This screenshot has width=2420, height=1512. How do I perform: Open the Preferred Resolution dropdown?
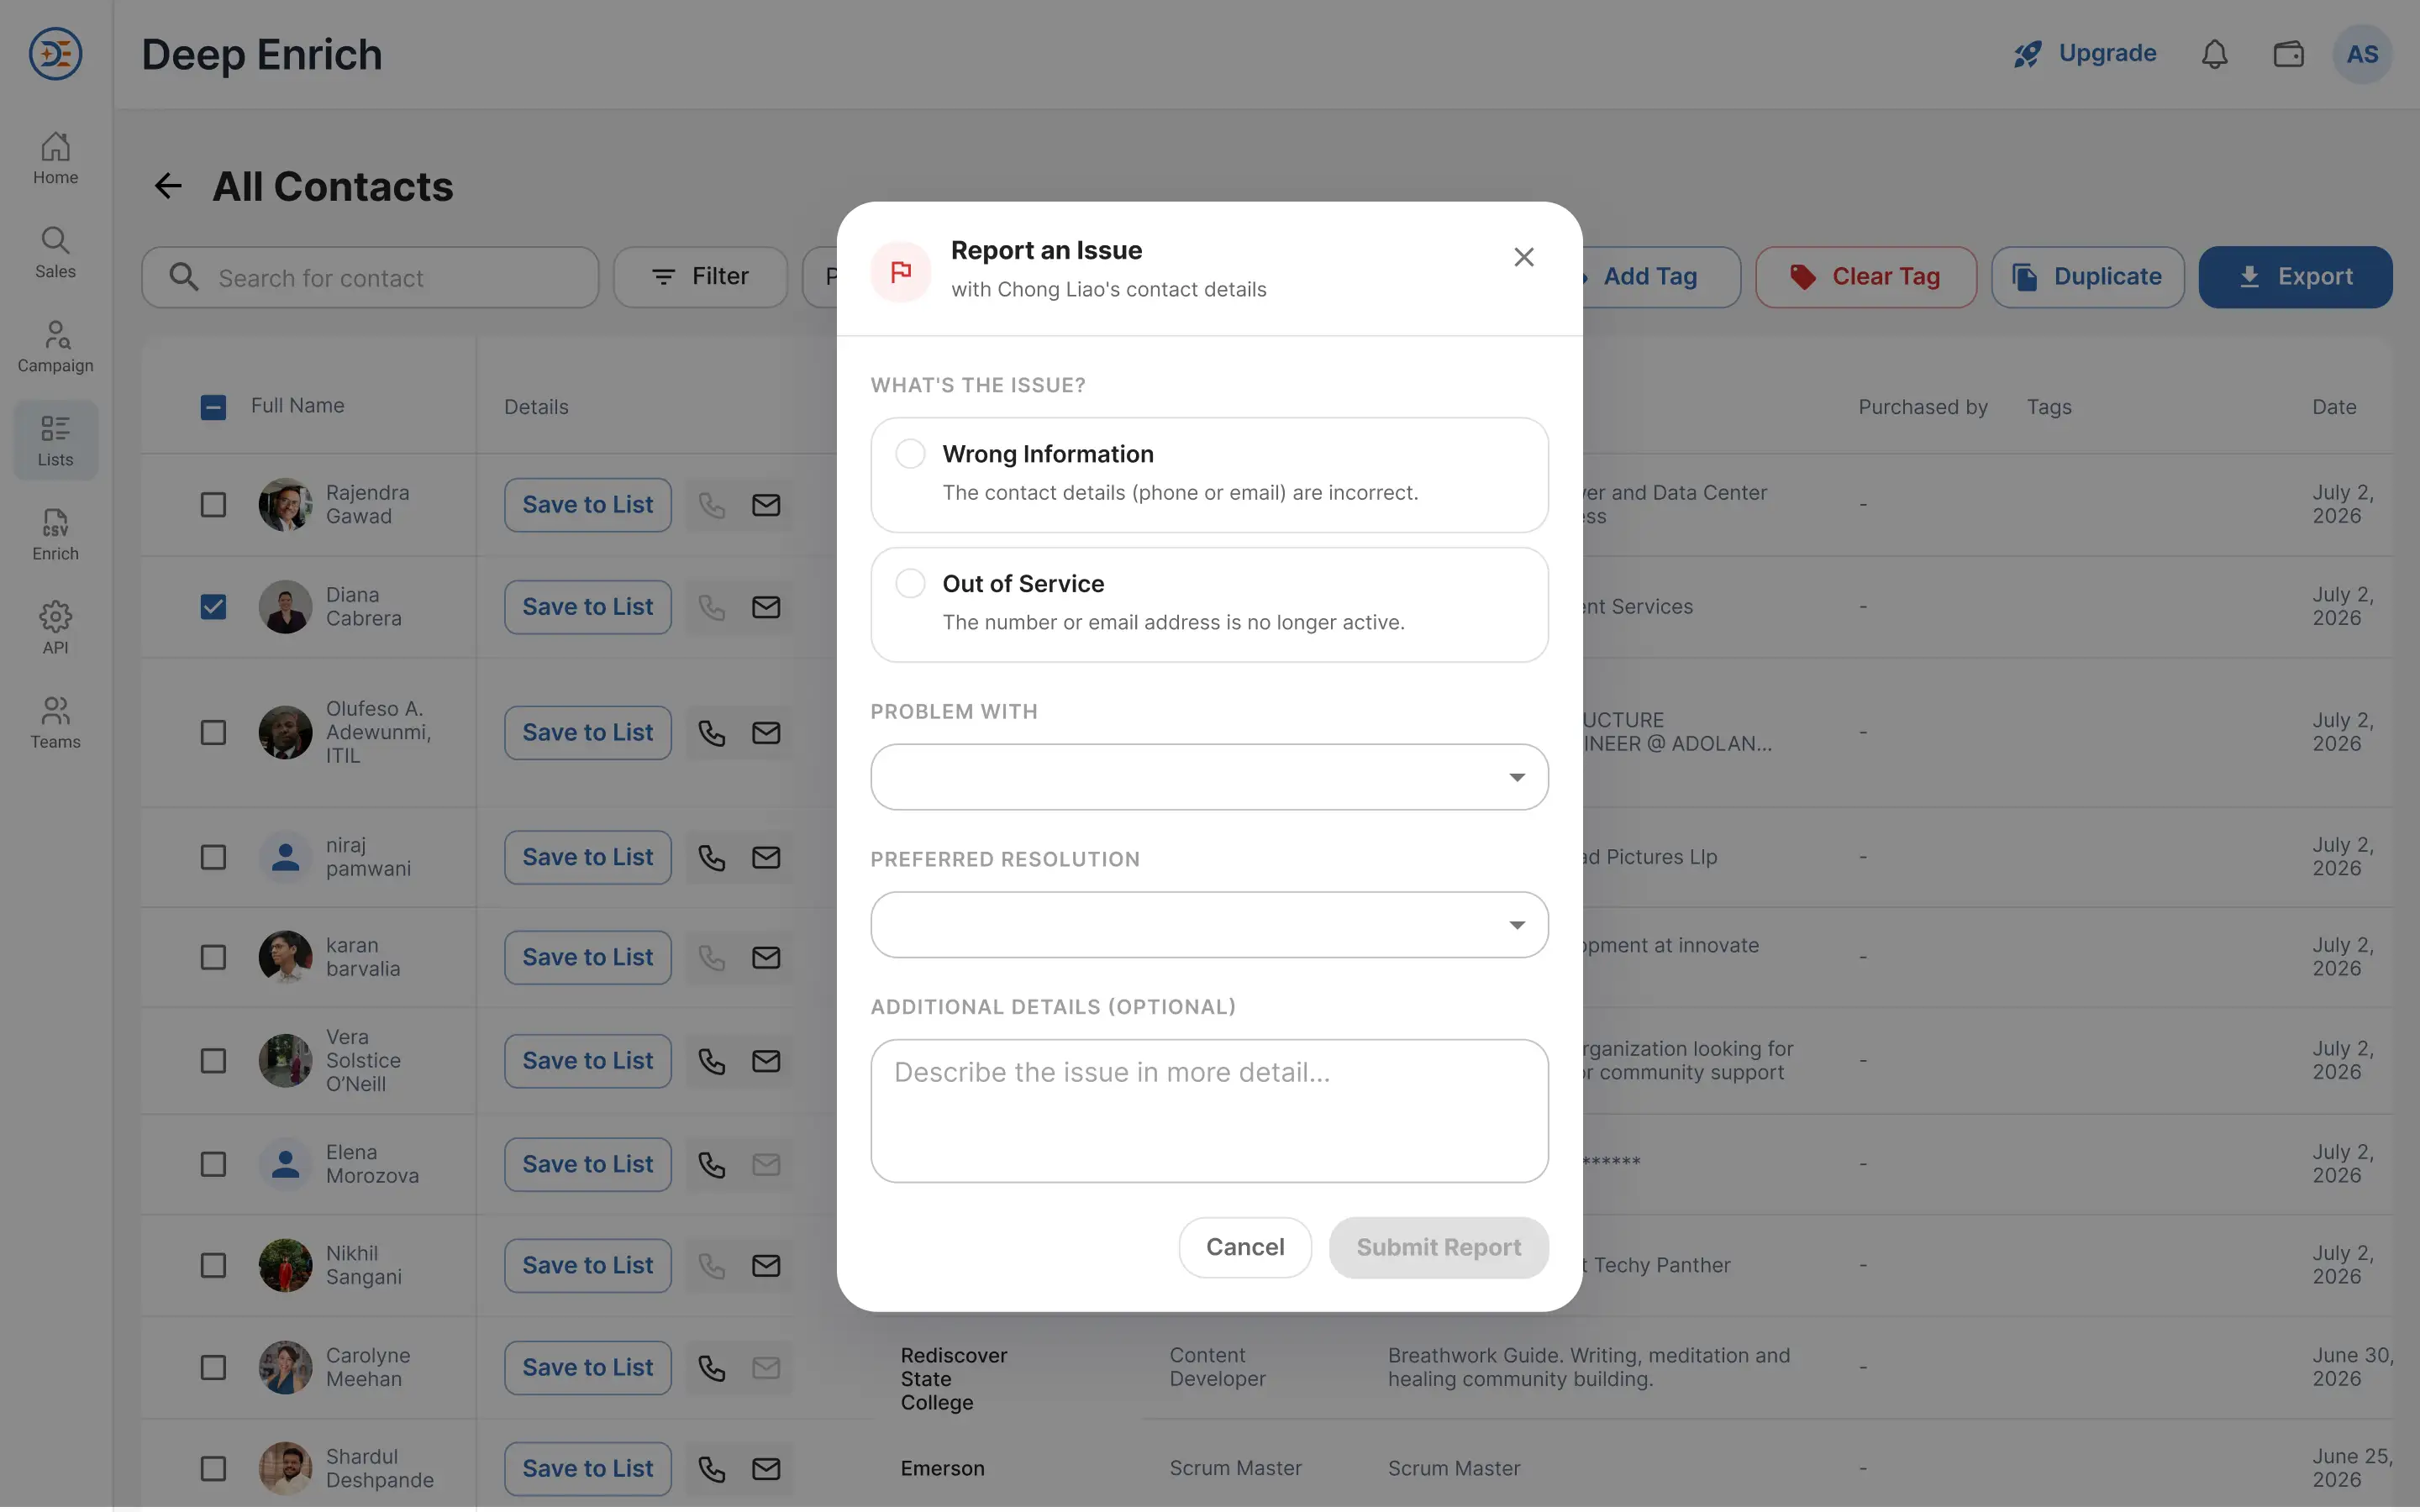click(1209, 925)
